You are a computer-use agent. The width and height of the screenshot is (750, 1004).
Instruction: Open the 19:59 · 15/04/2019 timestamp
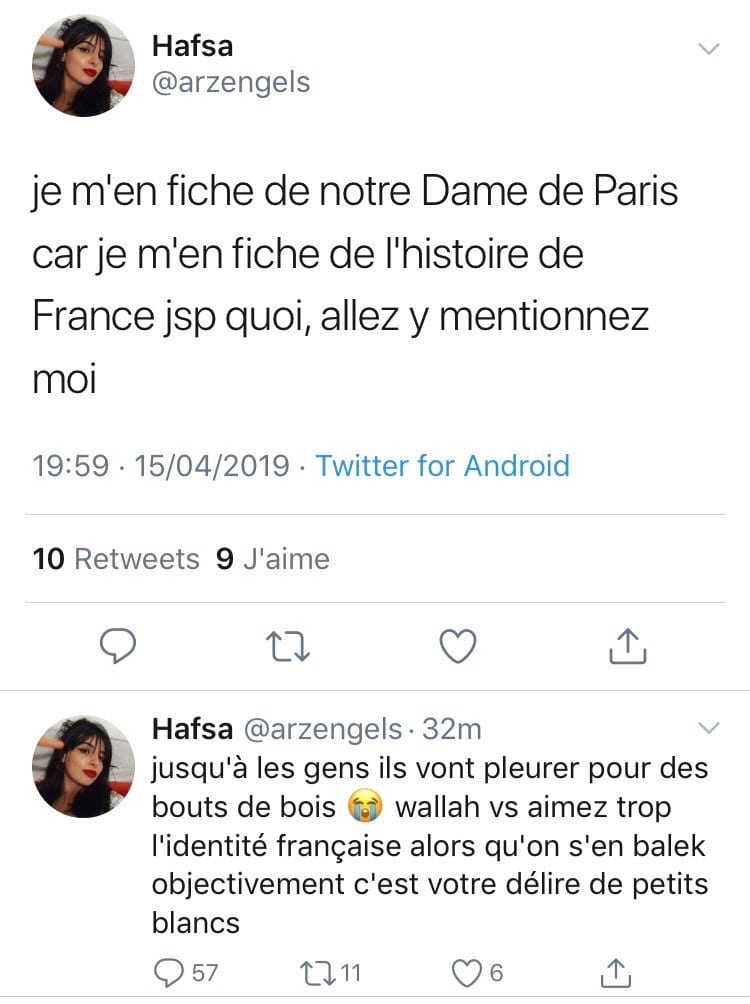coord(161,466)
